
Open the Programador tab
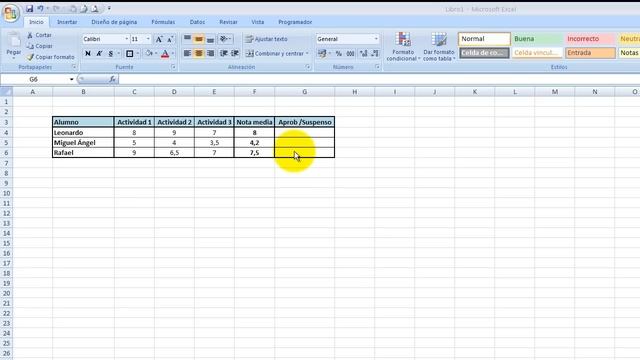click(295, 22)
